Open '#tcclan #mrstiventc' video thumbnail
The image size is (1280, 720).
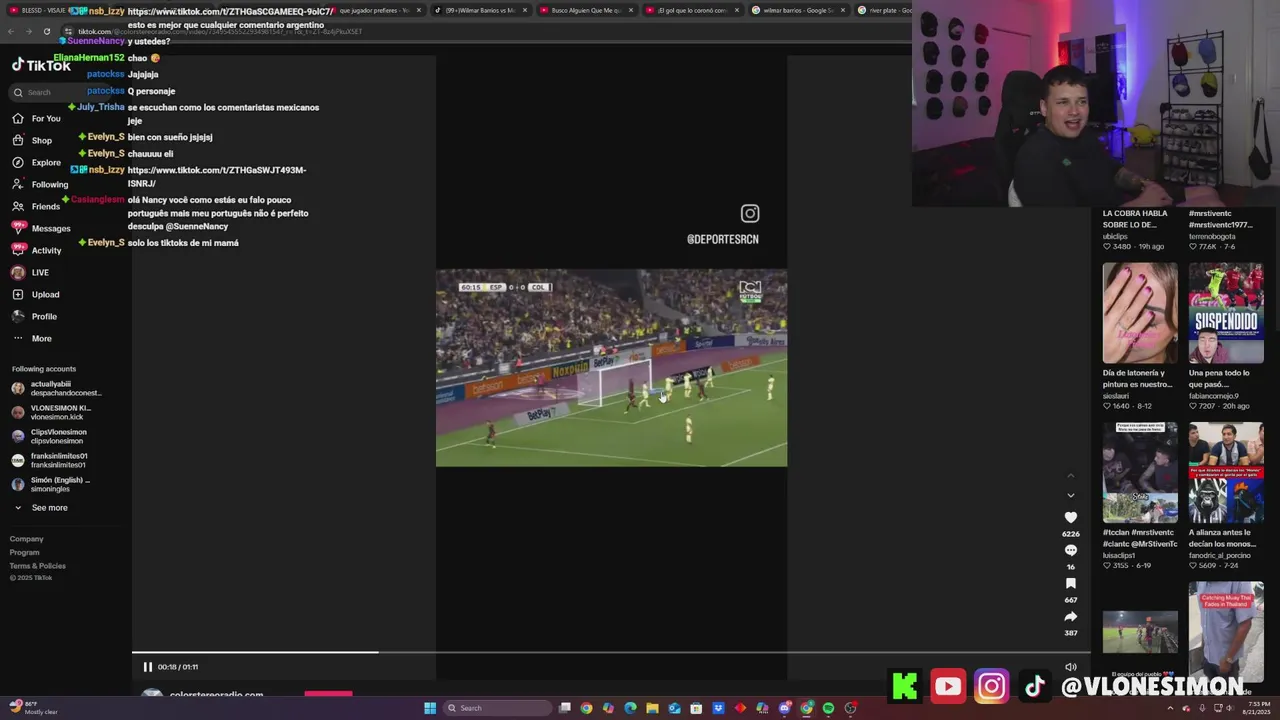(x=1140, y=473)
